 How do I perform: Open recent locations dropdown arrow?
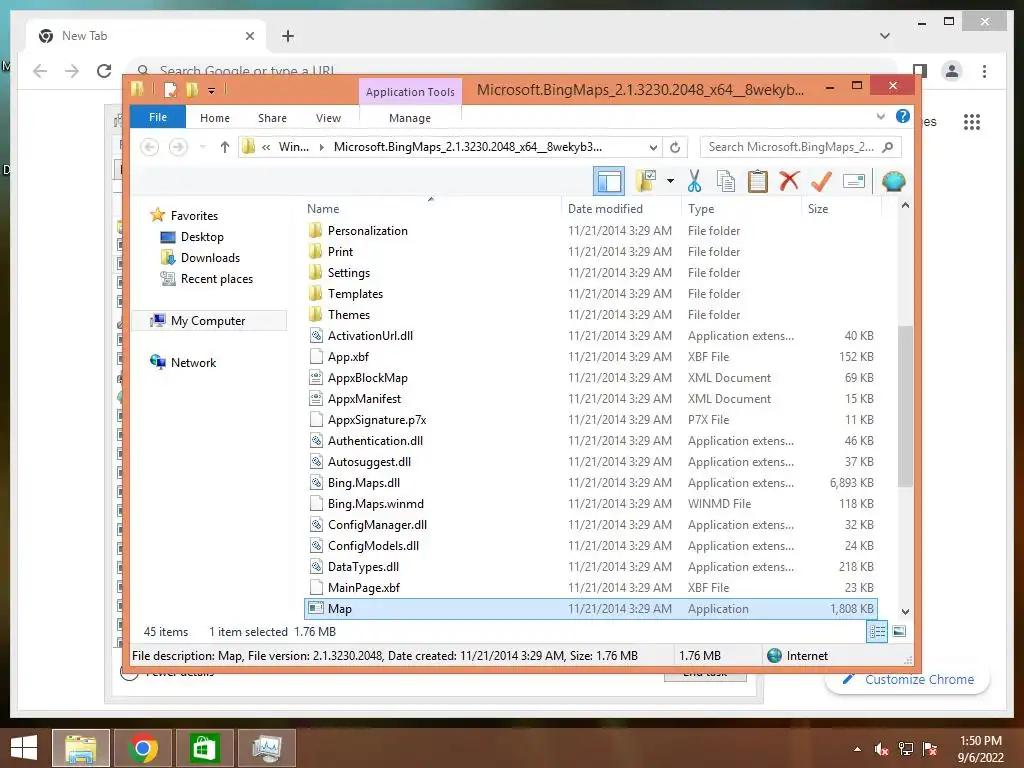202,147
